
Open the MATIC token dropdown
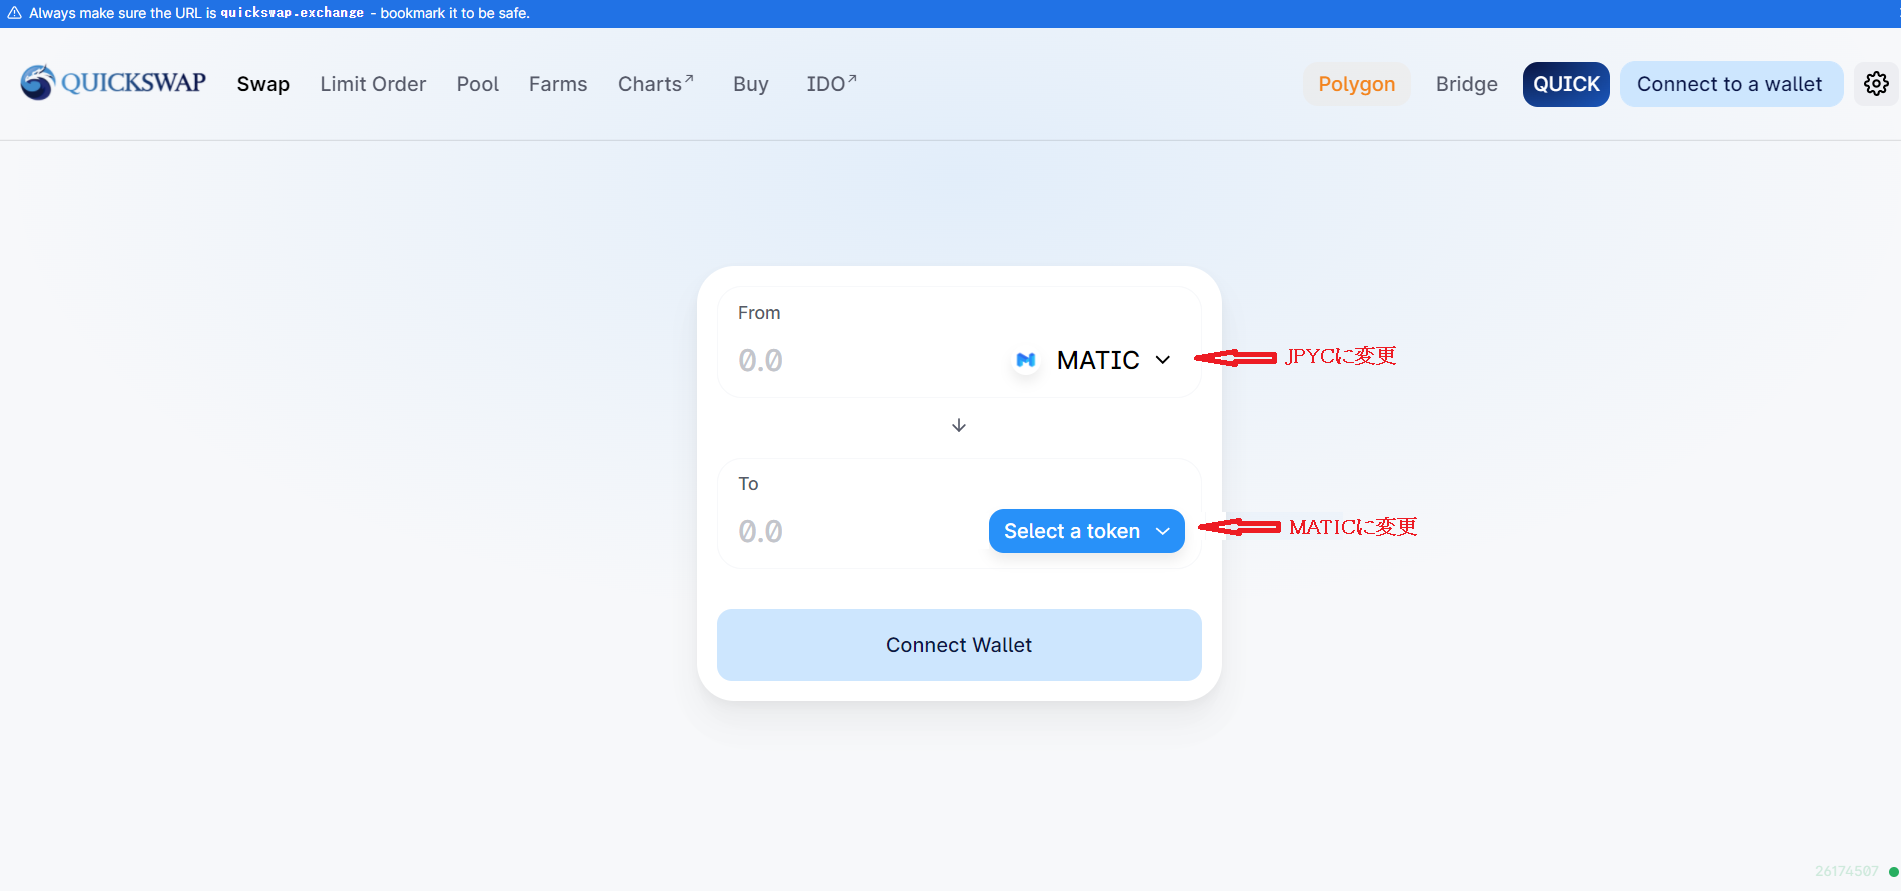click(x=1092, y=360)
